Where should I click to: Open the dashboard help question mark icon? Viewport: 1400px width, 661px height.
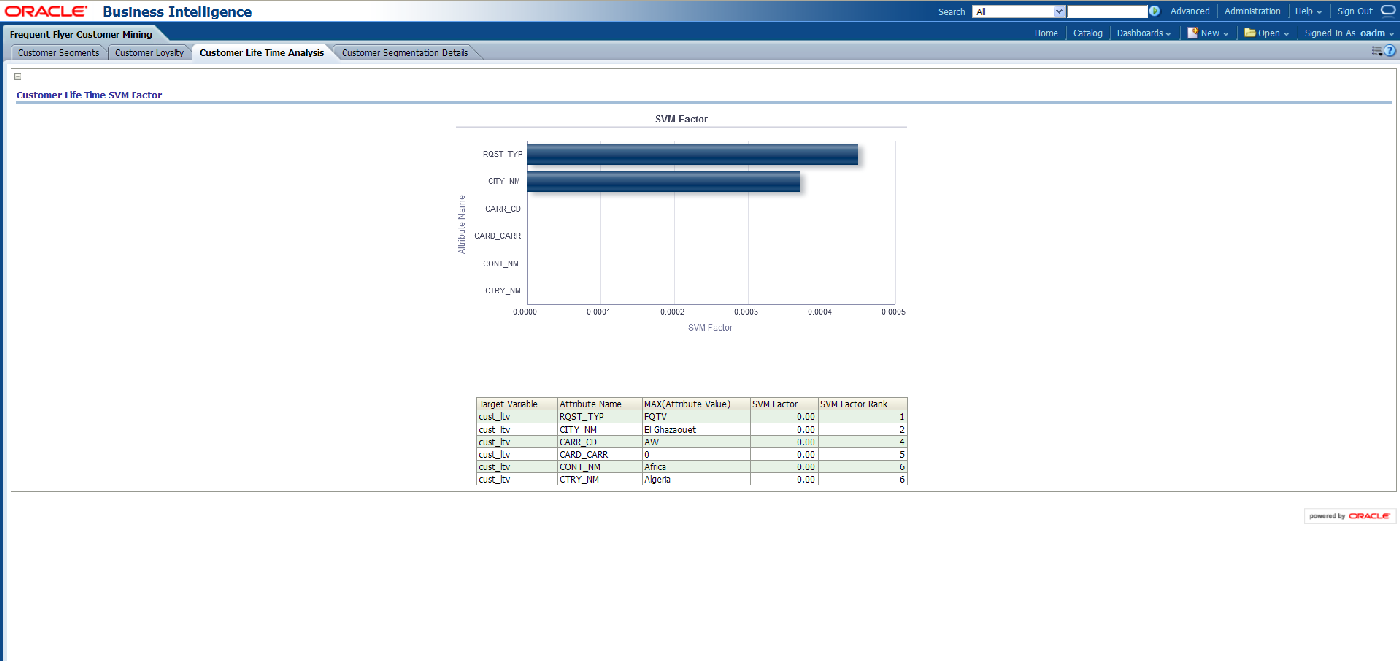click(x=1390, y=51)
